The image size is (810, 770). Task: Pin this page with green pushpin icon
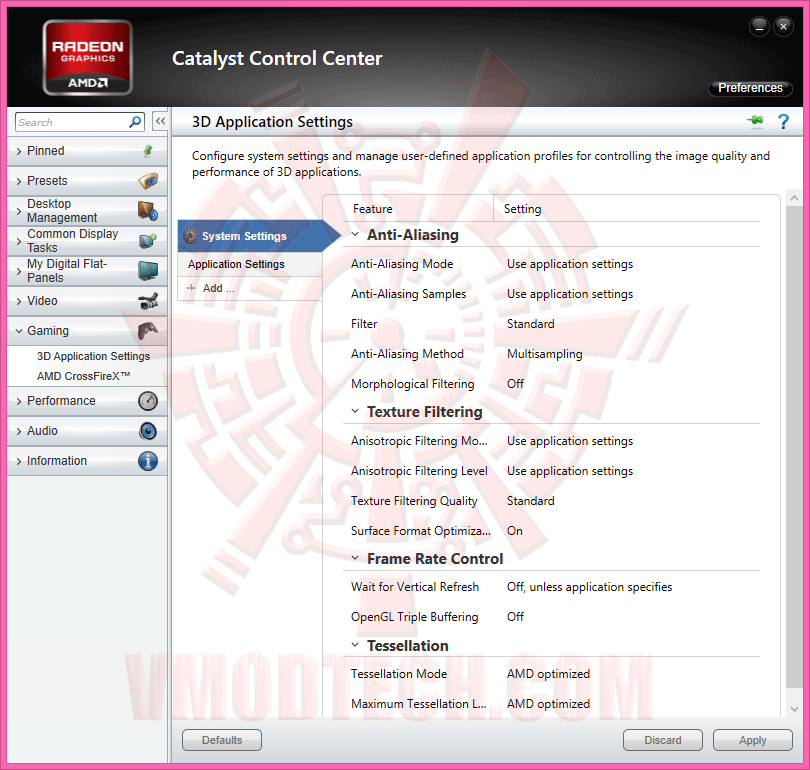755,121
